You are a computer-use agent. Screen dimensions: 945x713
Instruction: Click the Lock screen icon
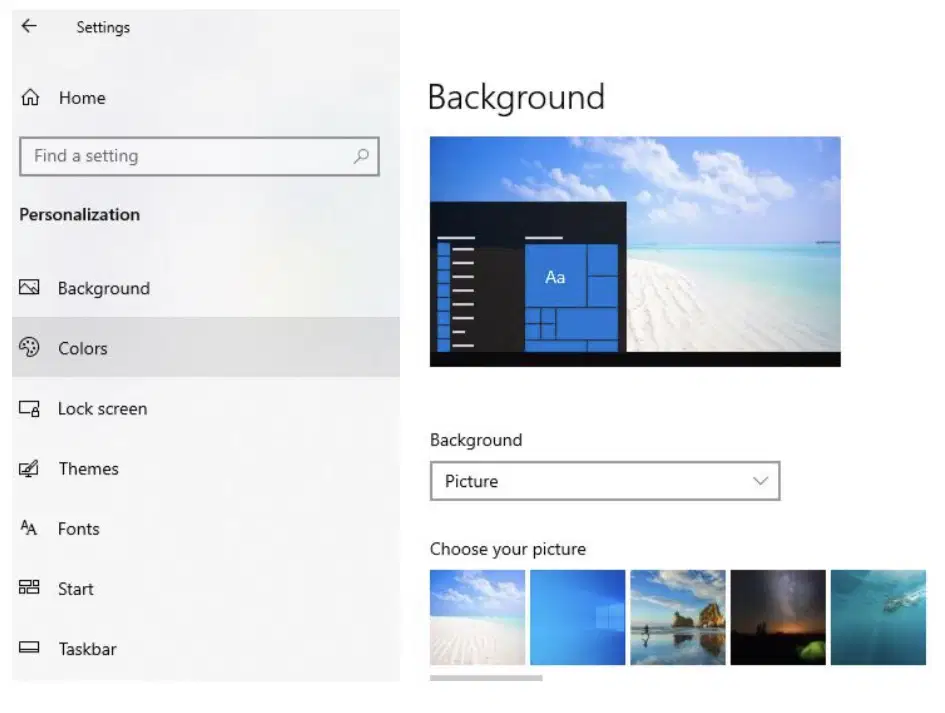click(29, 408)
